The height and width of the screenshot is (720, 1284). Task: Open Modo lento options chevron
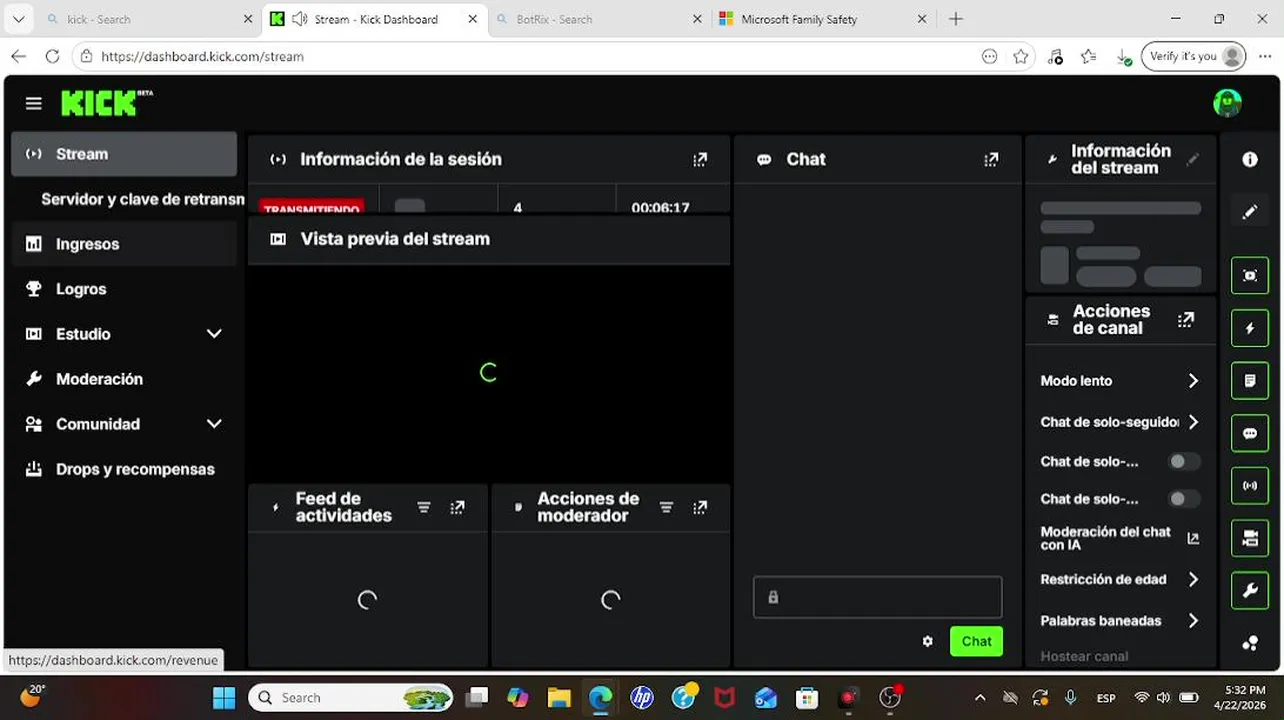point(1193,381)
